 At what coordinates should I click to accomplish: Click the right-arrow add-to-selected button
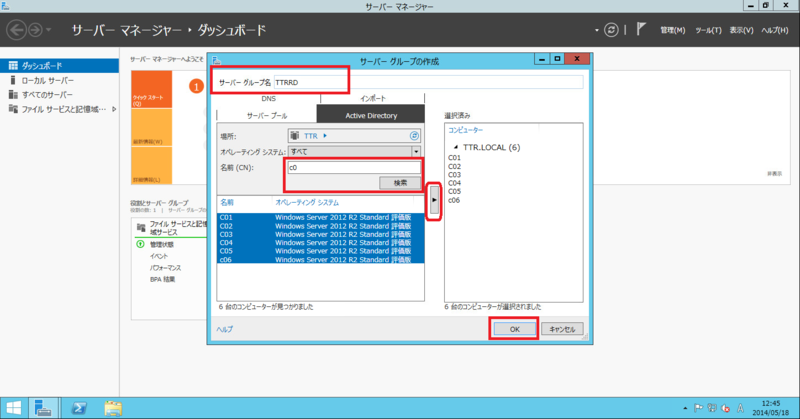click(434, 201)
